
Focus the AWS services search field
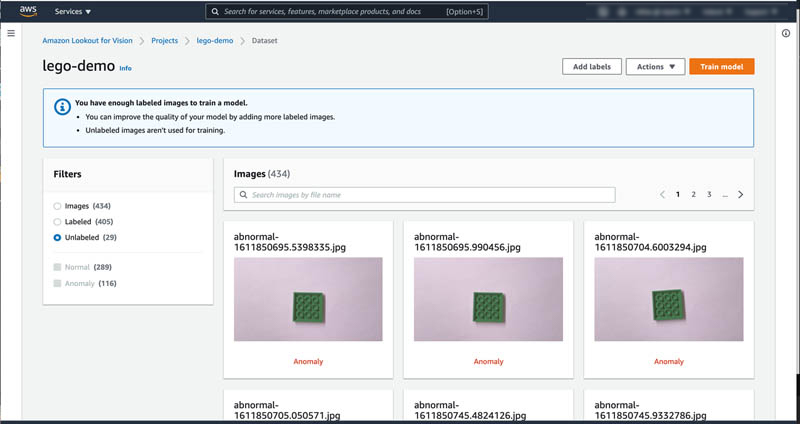(x=347, y=11)
